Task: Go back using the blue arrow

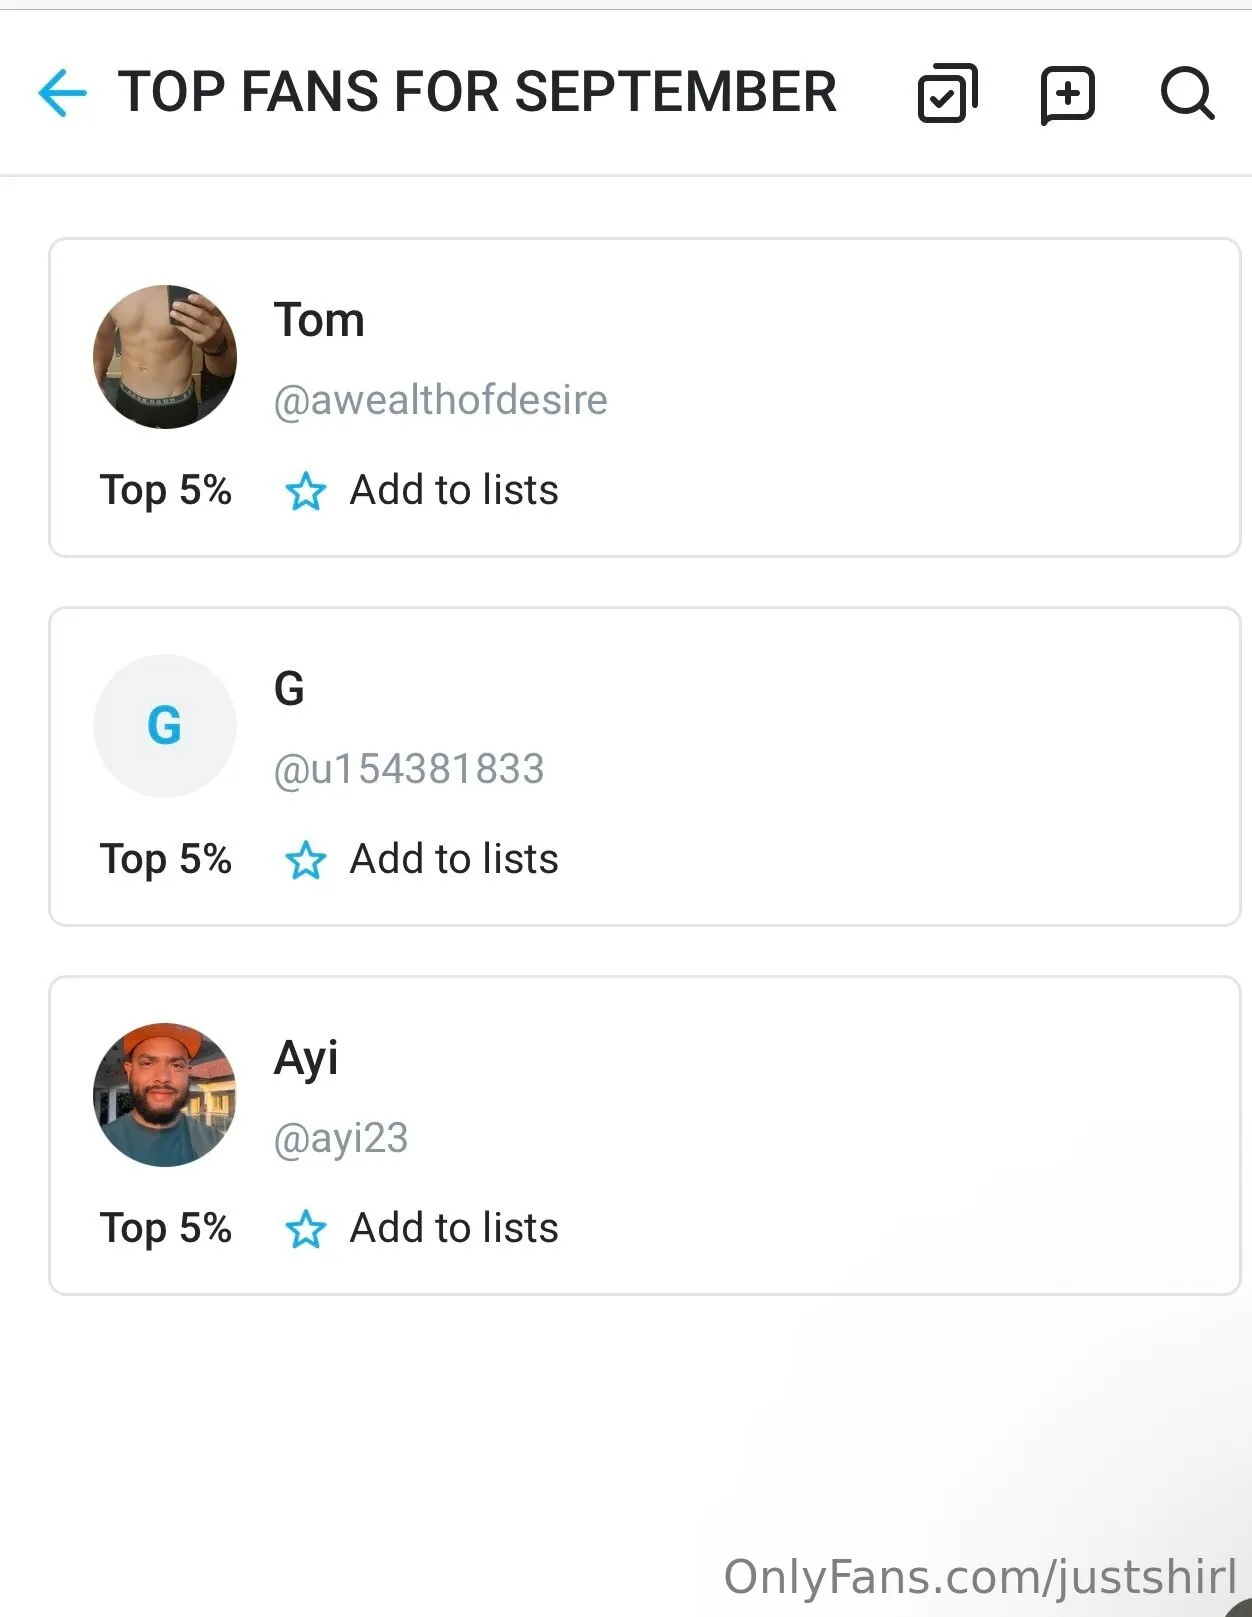Action: point(62,93)
